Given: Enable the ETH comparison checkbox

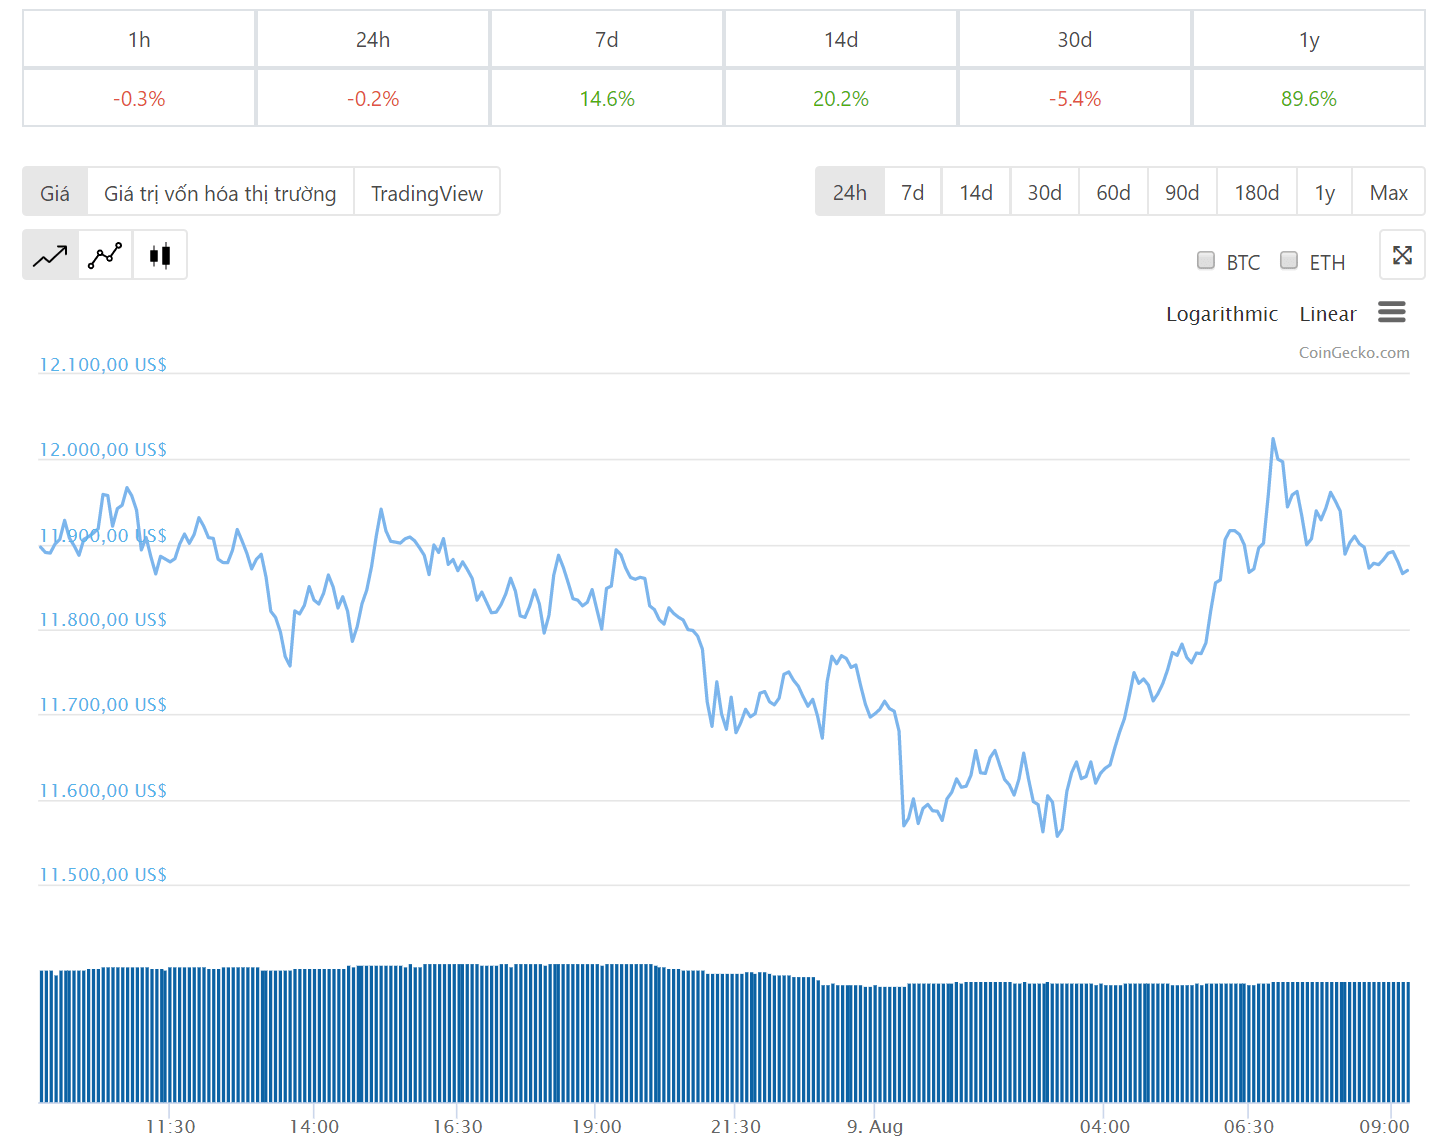Looking at the screenshot, I should click(x=1289, y=261).
